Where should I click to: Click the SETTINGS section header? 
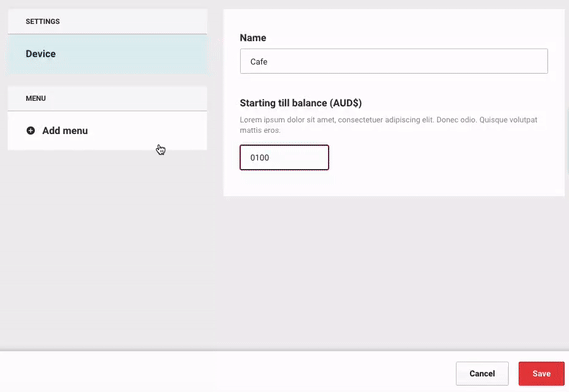[107, 21]
